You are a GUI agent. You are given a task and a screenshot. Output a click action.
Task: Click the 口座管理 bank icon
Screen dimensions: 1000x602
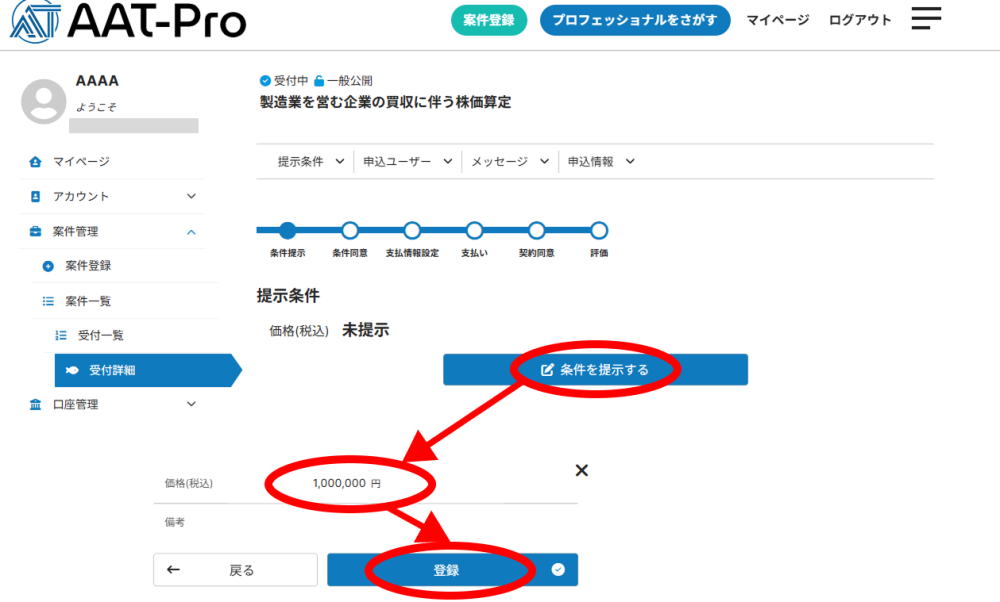36,404
